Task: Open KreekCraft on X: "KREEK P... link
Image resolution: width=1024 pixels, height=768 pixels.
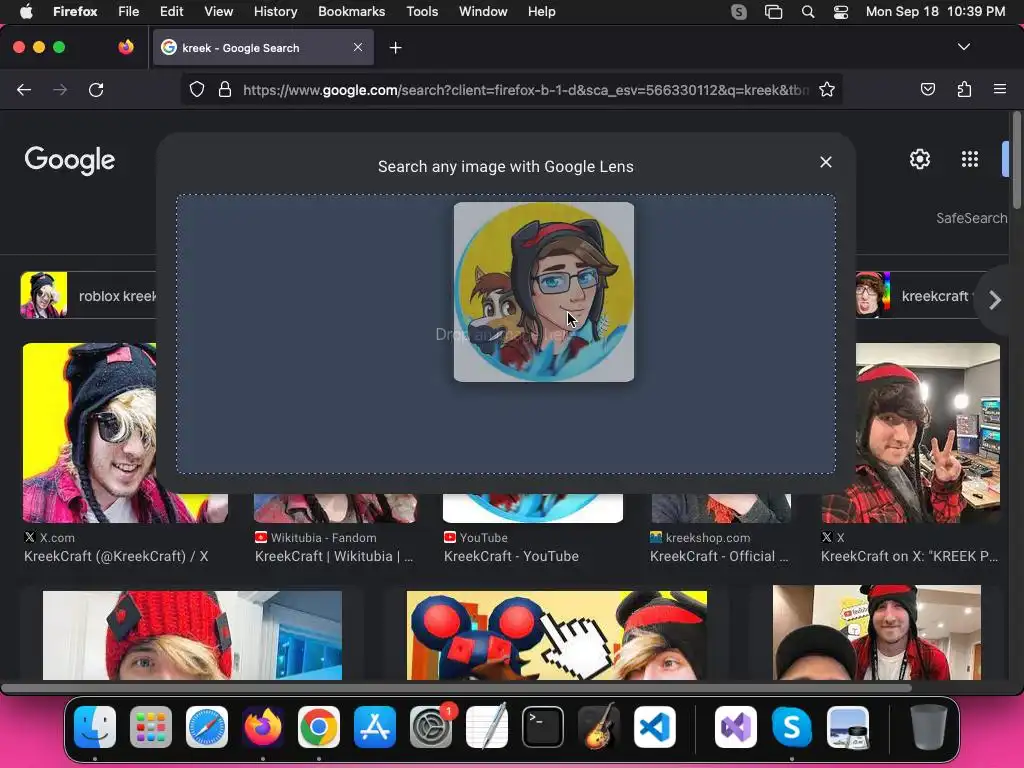Action: point(910,556)
